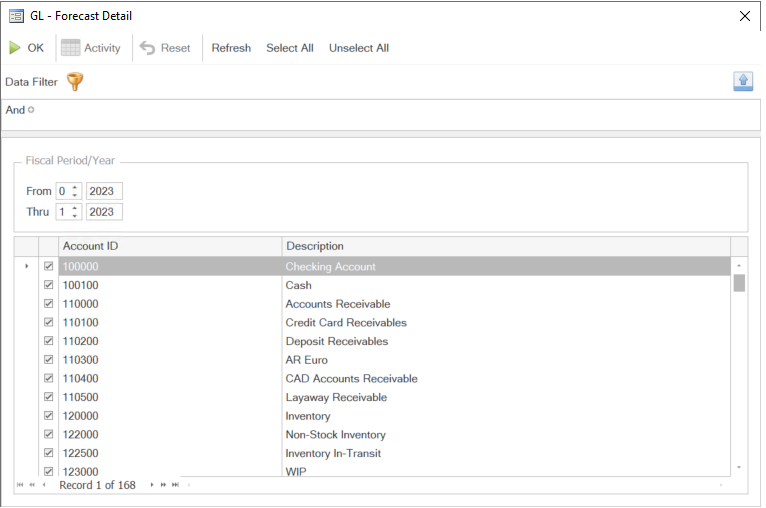Uncheck the Inventory 120000 row checkbox
This screenshot has width=766, height=508.
(x=48, y=416)
